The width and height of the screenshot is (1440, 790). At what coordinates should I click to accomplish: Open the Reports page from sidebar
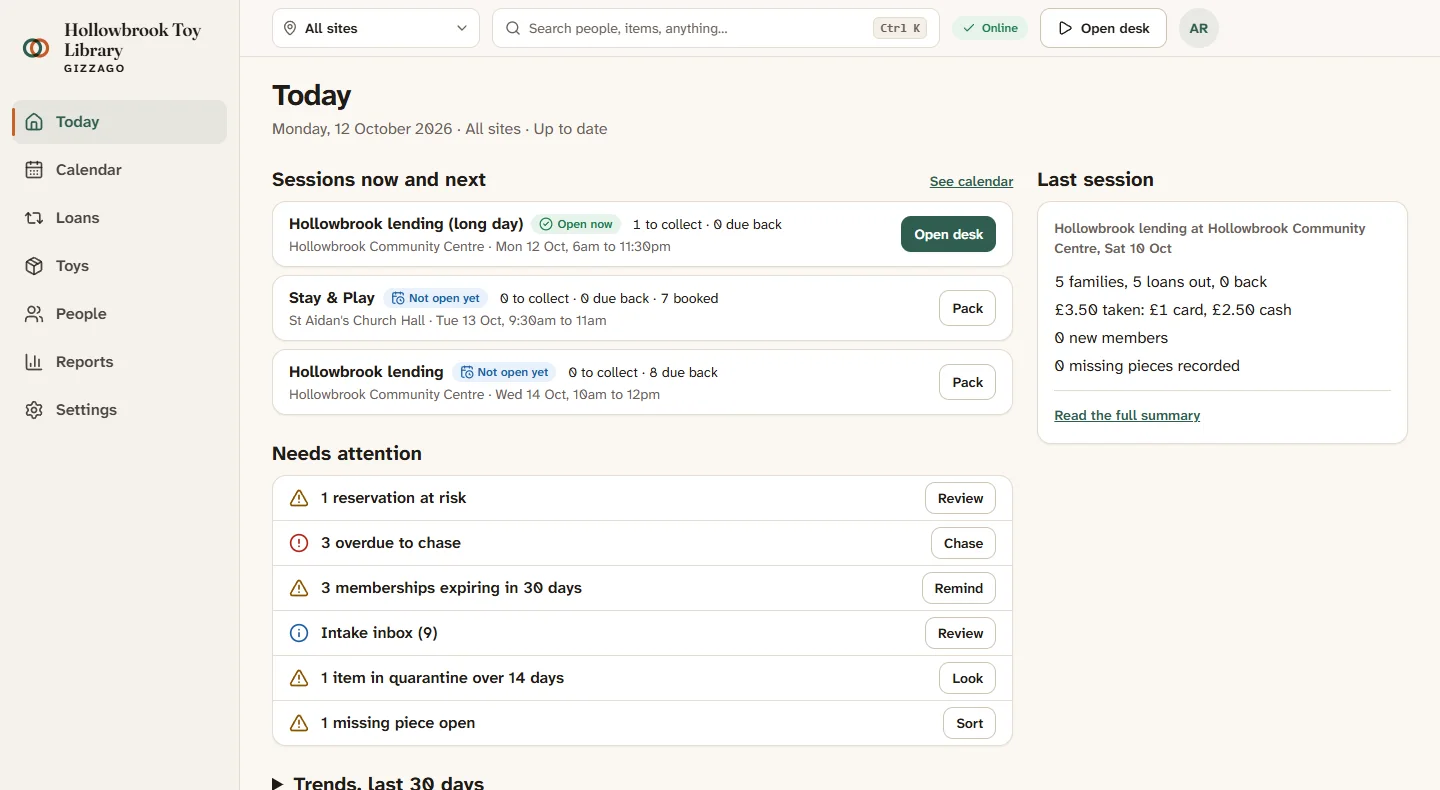point(119,362)
